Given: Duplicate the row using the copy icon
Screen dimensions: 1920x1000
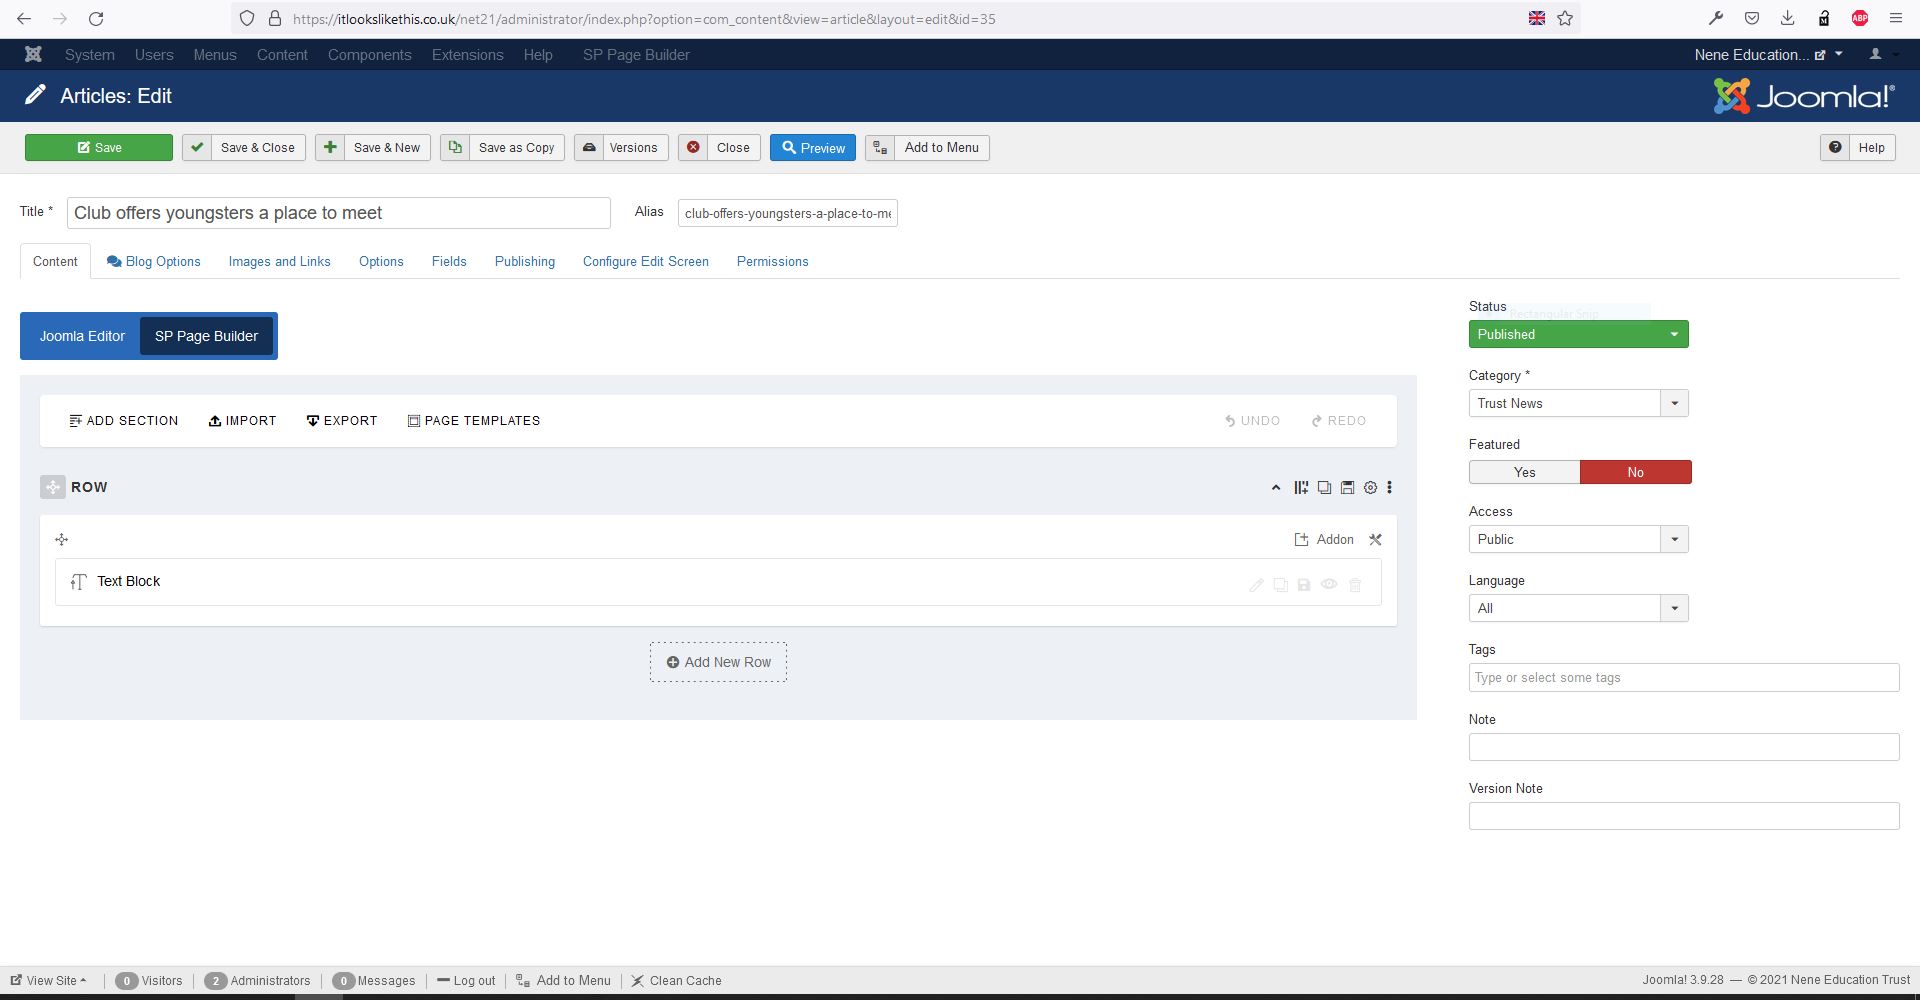Looking at the screenshot, I should (1324, 487).
